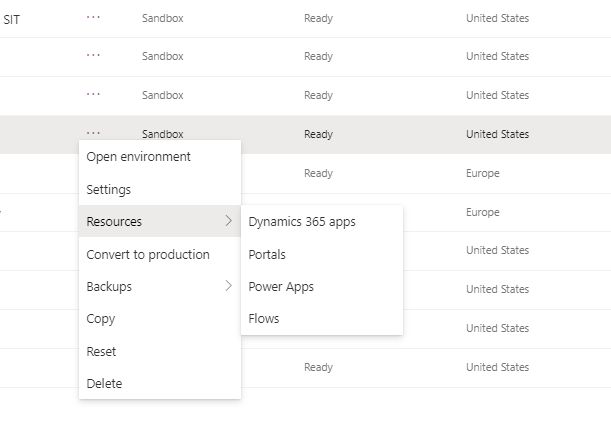
Task: Choose Settings in the context menu
Action: point(108,190)
